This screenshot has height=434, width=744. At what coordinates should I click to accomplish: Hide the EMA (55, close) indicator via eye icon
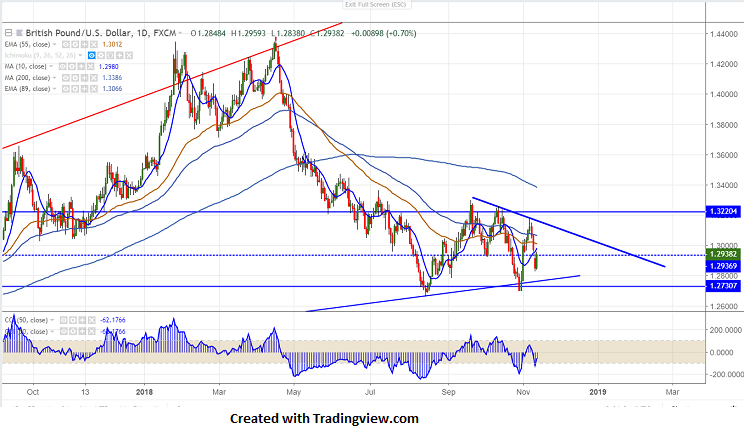pyautogui.click(x=66, y=45)
